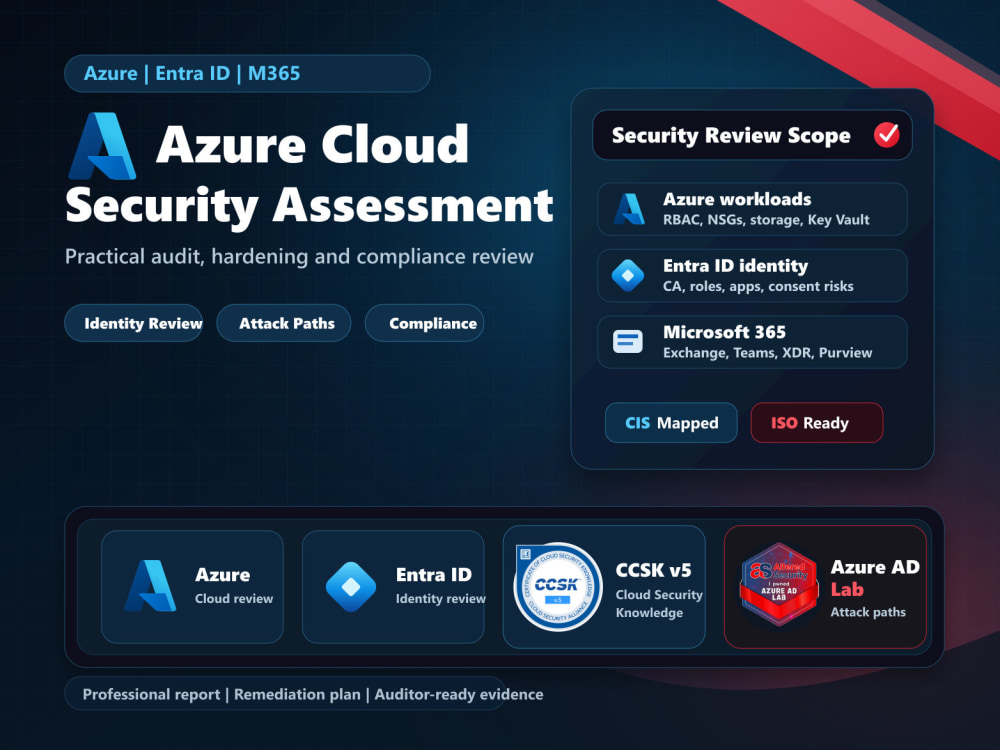Click the Entra ID Identity review card
1000x750 pixels.
pos(393,587)
